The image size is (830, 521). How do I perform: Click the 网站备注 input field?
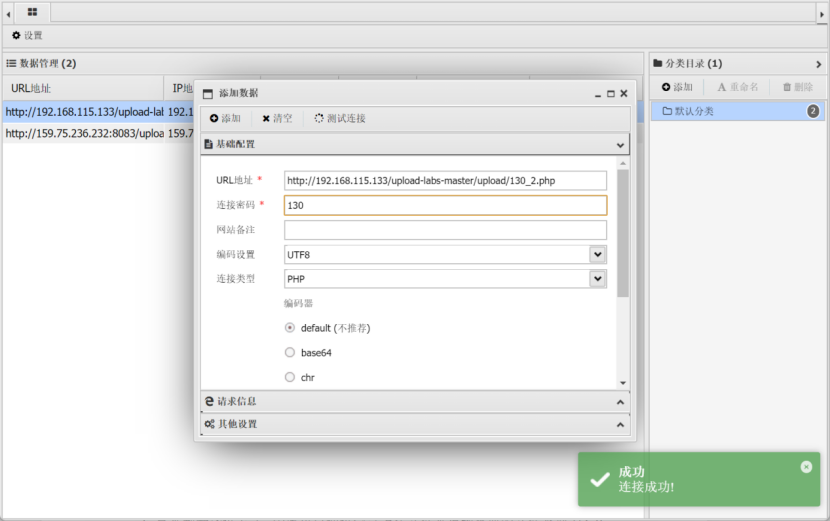tap(445, 230)
